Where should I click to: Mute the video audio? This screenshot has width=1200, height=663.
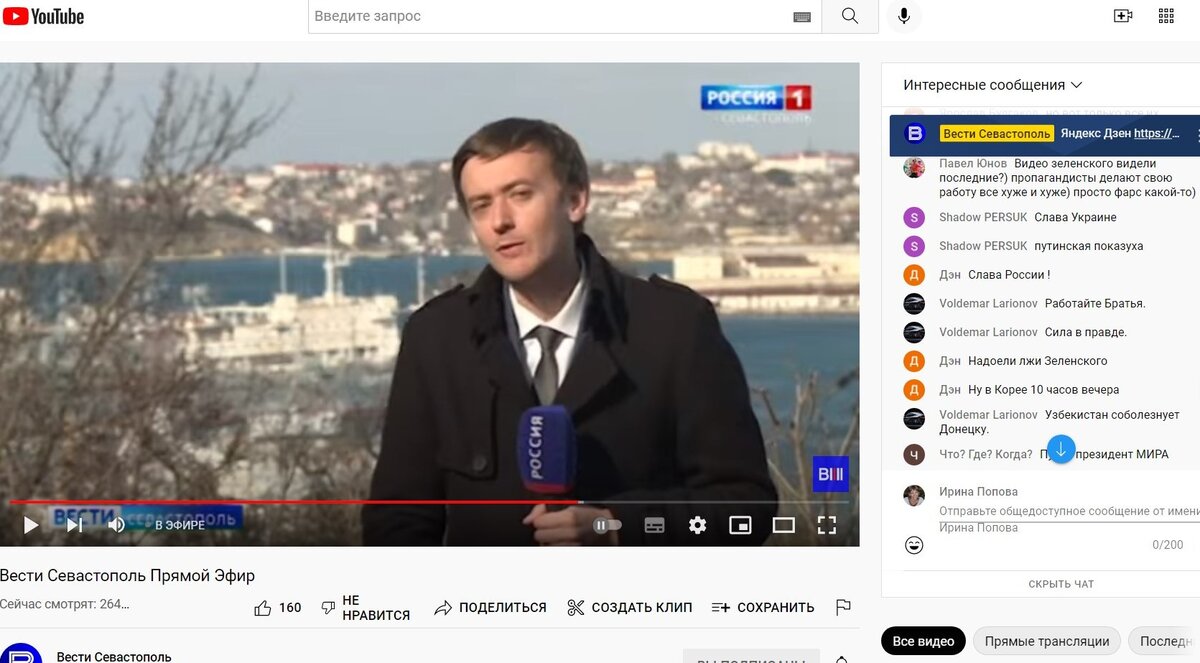click(x=116, y=524)
